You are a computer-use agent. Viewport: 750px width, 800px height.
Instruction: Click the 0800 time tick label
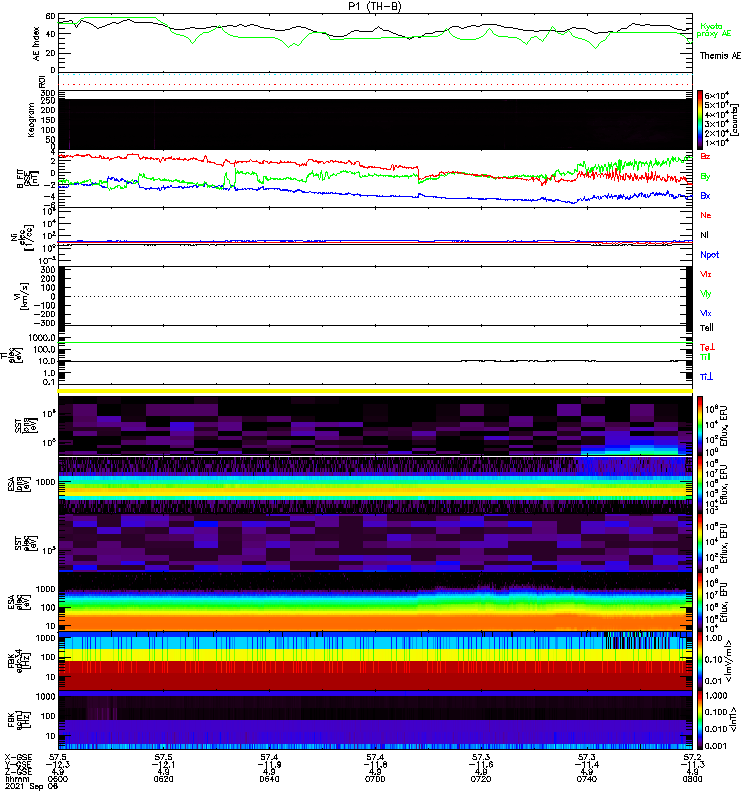point(692,779)
